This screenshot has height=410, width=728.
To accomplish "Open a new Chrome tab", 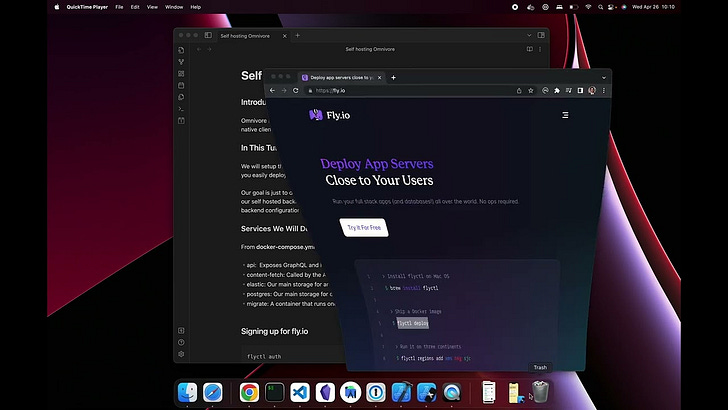I will point(393,78).
